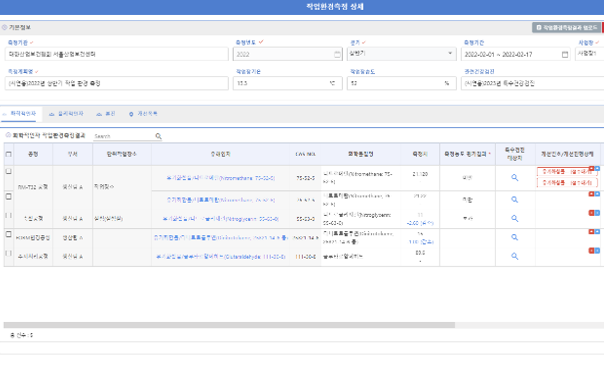Click the 55-63-0 CAS number cell
The image size is (604, 378).
tap(305, 219)
